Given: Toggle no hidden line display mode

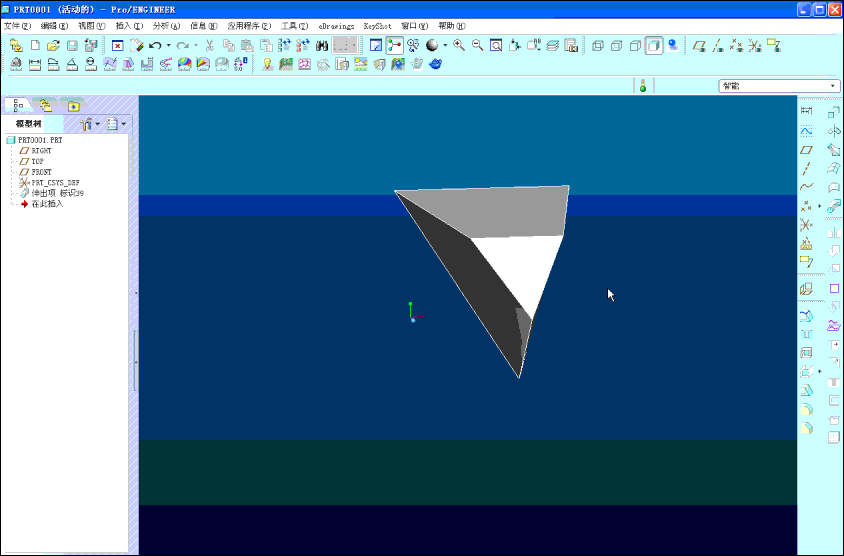Looking at the screenshot, I should [635, 46].
